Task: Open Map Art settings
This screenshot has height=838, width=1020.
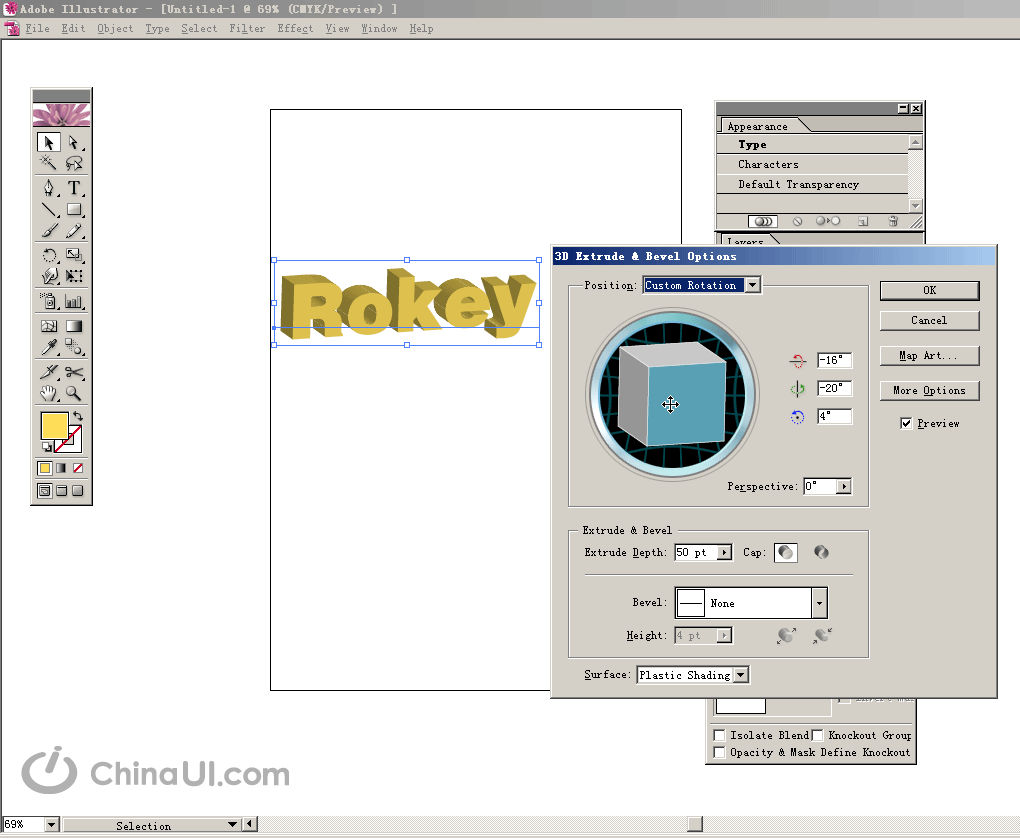Action: point(930,355)
